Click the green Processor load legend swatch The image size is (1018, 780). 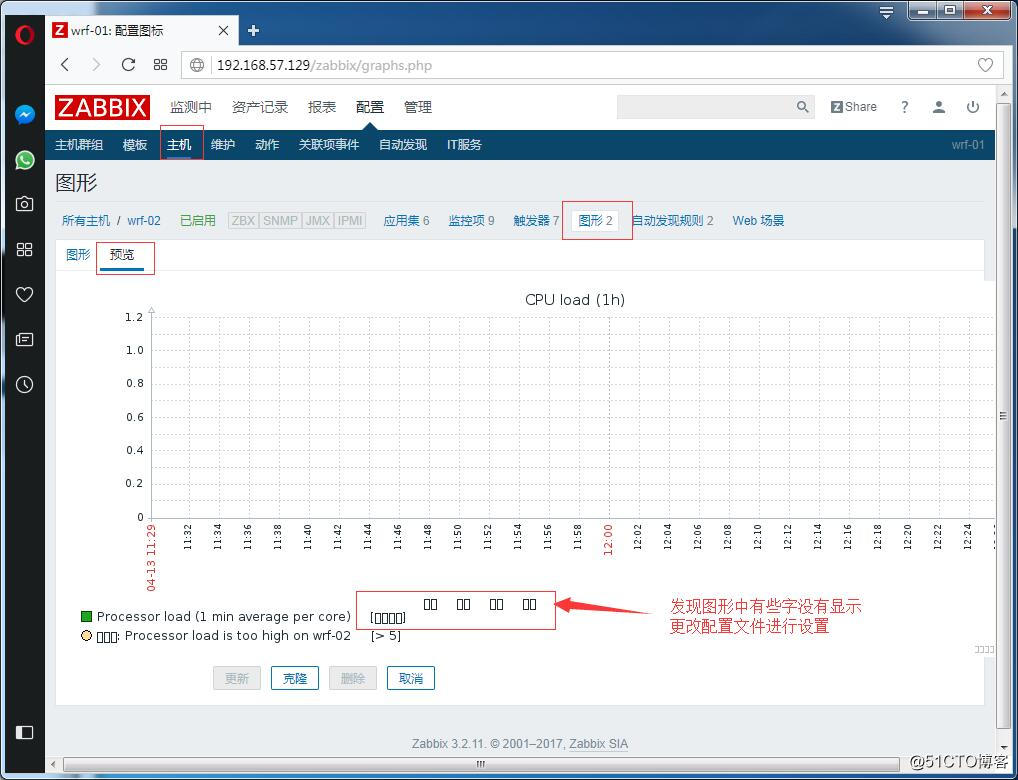[x=86, y=616]
